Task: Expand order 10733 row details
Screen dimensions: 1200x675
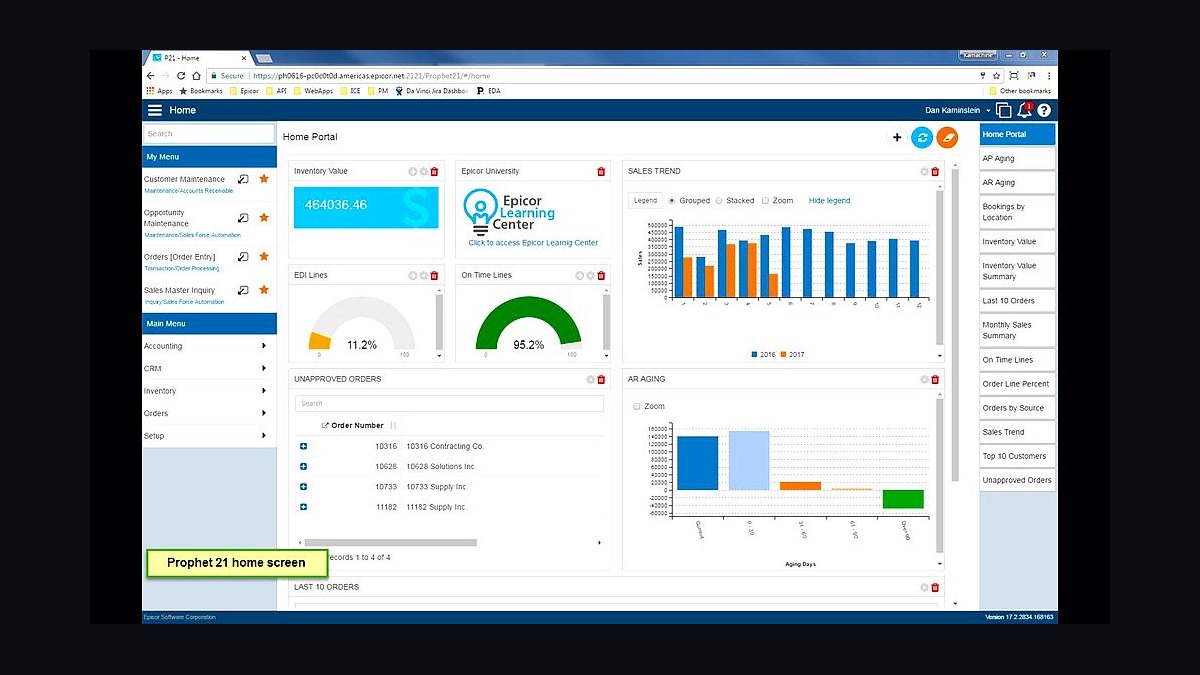Action: point(303,487)
